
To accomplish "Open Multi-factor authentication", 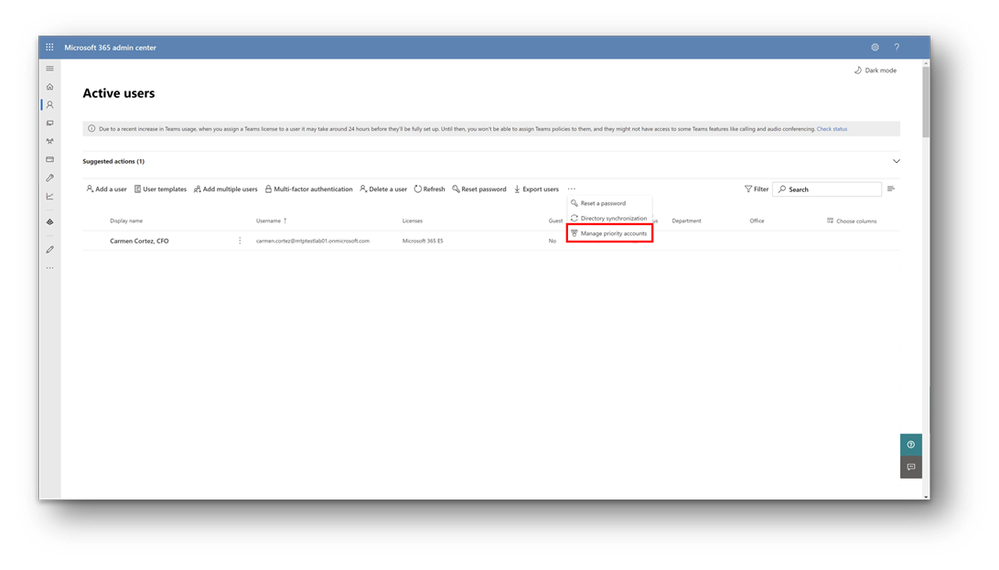I will (308, 189).
